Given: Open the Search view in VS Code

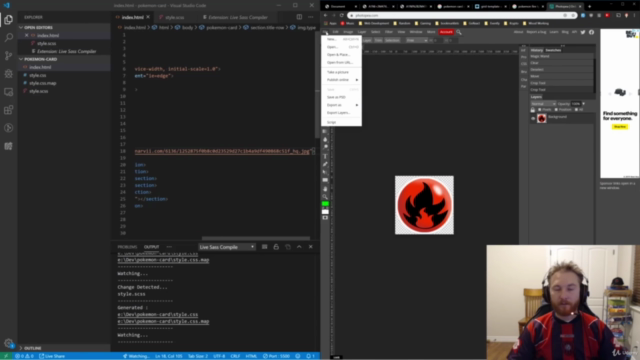Looking at the screenshot, I should tap(8, 38).
